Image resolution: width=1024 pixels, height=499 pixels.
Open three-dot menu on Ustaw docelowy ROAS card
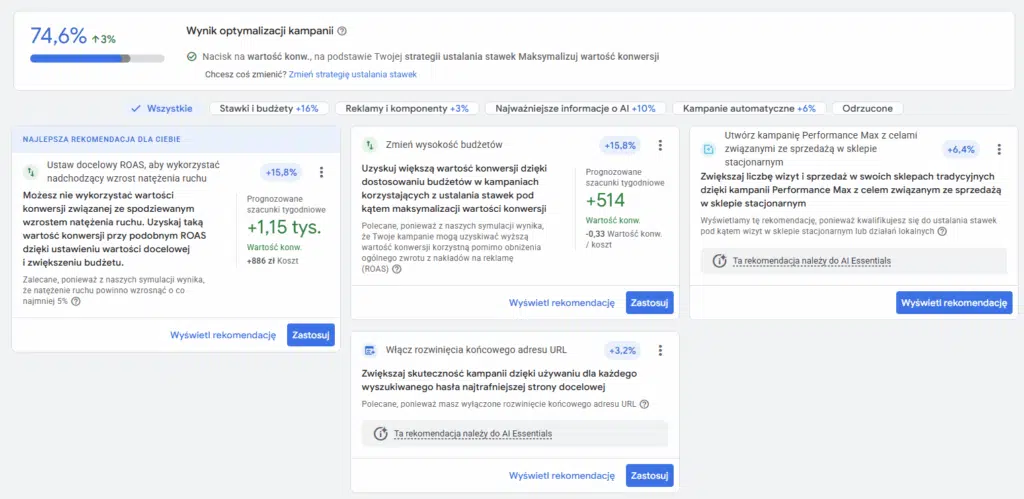click(321, 172)
